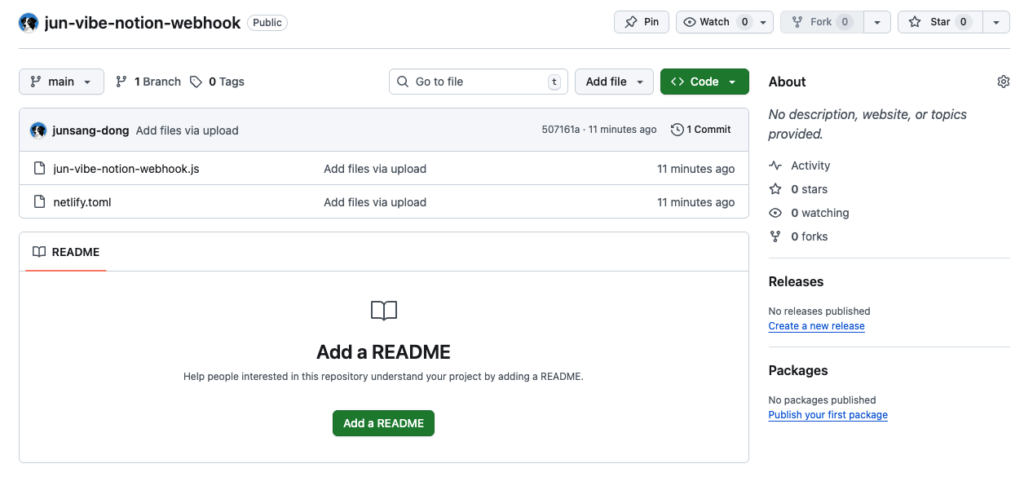Viewport: 1024px width, 477px height.
Task: Open file netlify.toml
Action: 82,202
